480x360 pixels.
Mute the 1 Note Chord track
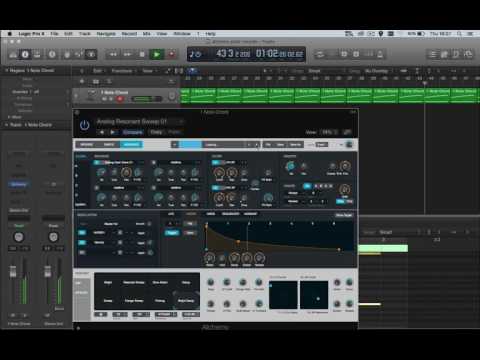[104, 99]
